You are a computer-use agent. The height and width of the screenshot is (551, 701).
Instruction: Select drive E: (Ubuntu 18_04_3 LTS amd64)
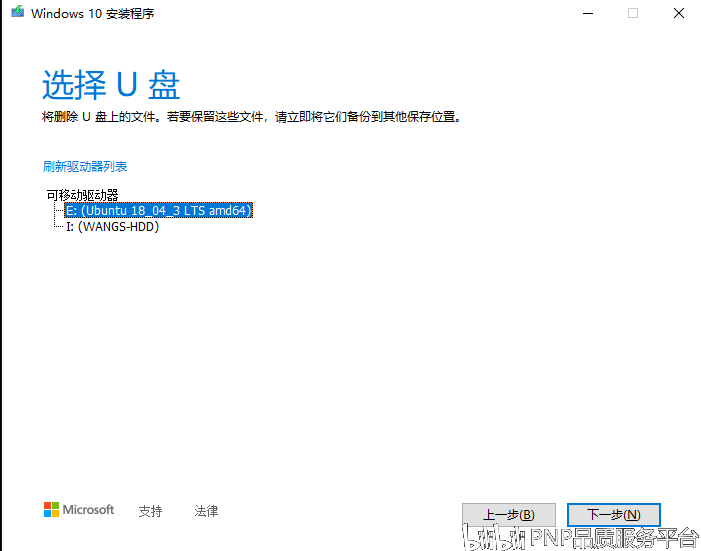(x=159, y=210)
